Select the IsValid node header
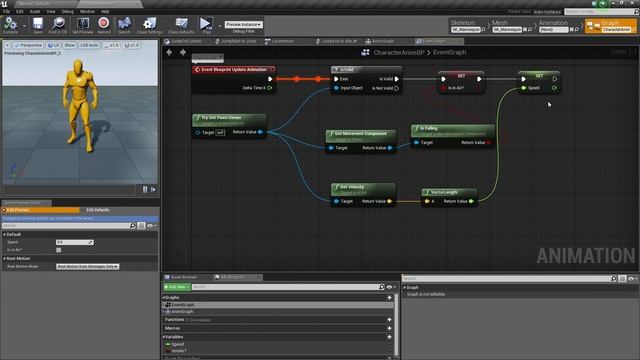Screen dimensions: 640x360 366,69
